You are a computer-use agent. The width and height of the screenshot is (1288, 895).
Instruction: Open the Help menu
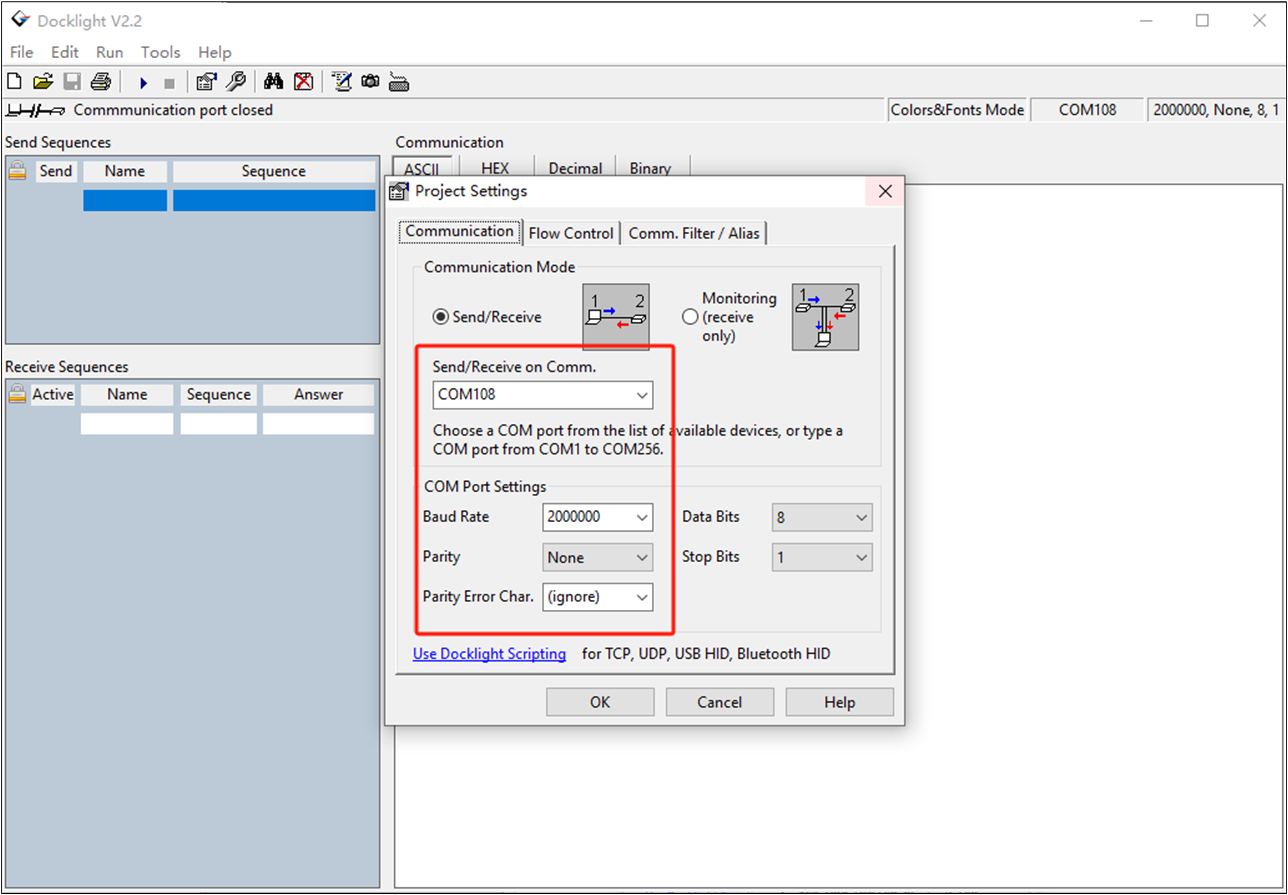[214, 52]
